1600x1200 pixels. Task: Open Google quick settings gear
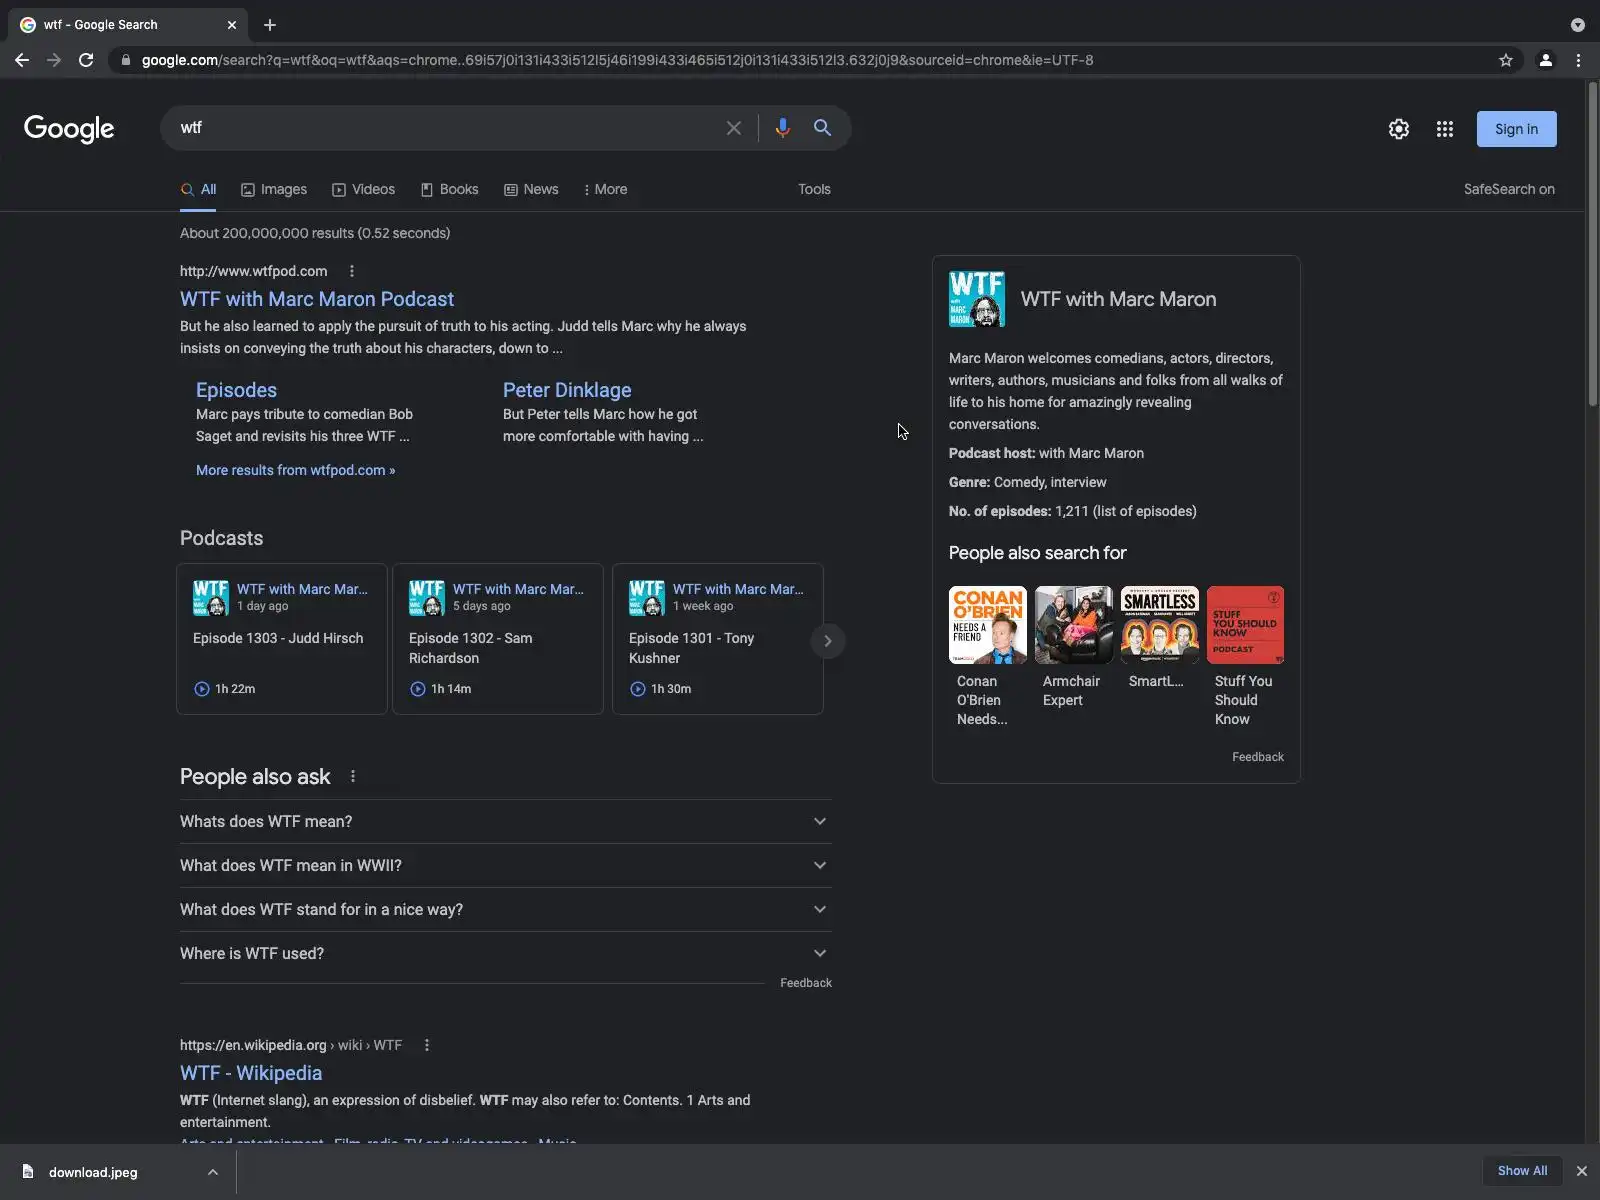click(x=1399, y=129)
